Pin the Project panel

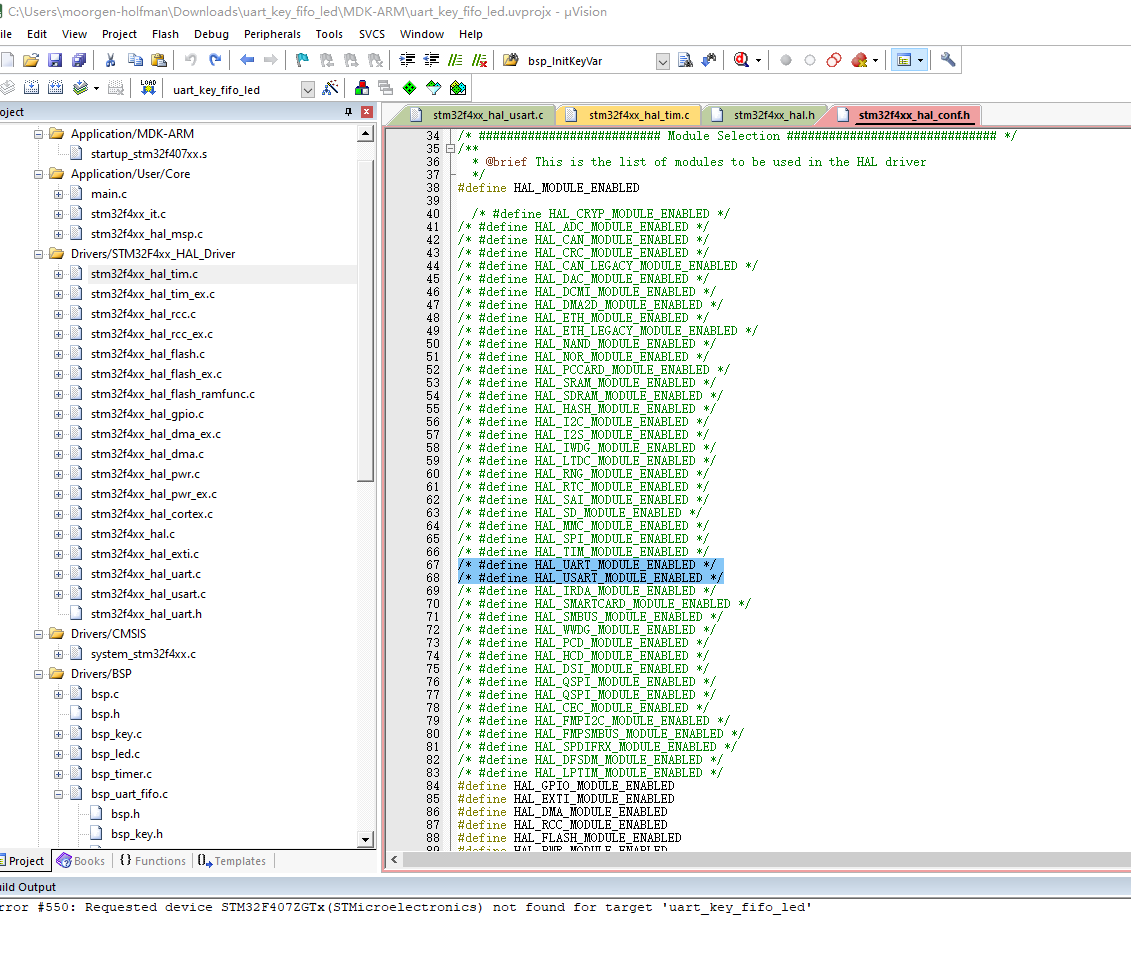click(348, 112)
